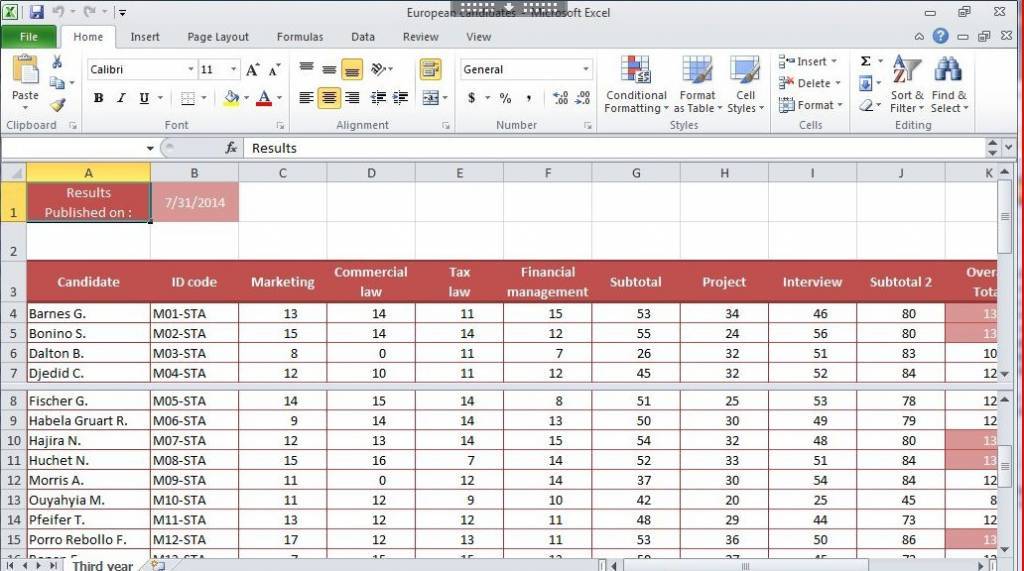Open the green File menu button
This screenshot has height=571, width=1024.
29,37
